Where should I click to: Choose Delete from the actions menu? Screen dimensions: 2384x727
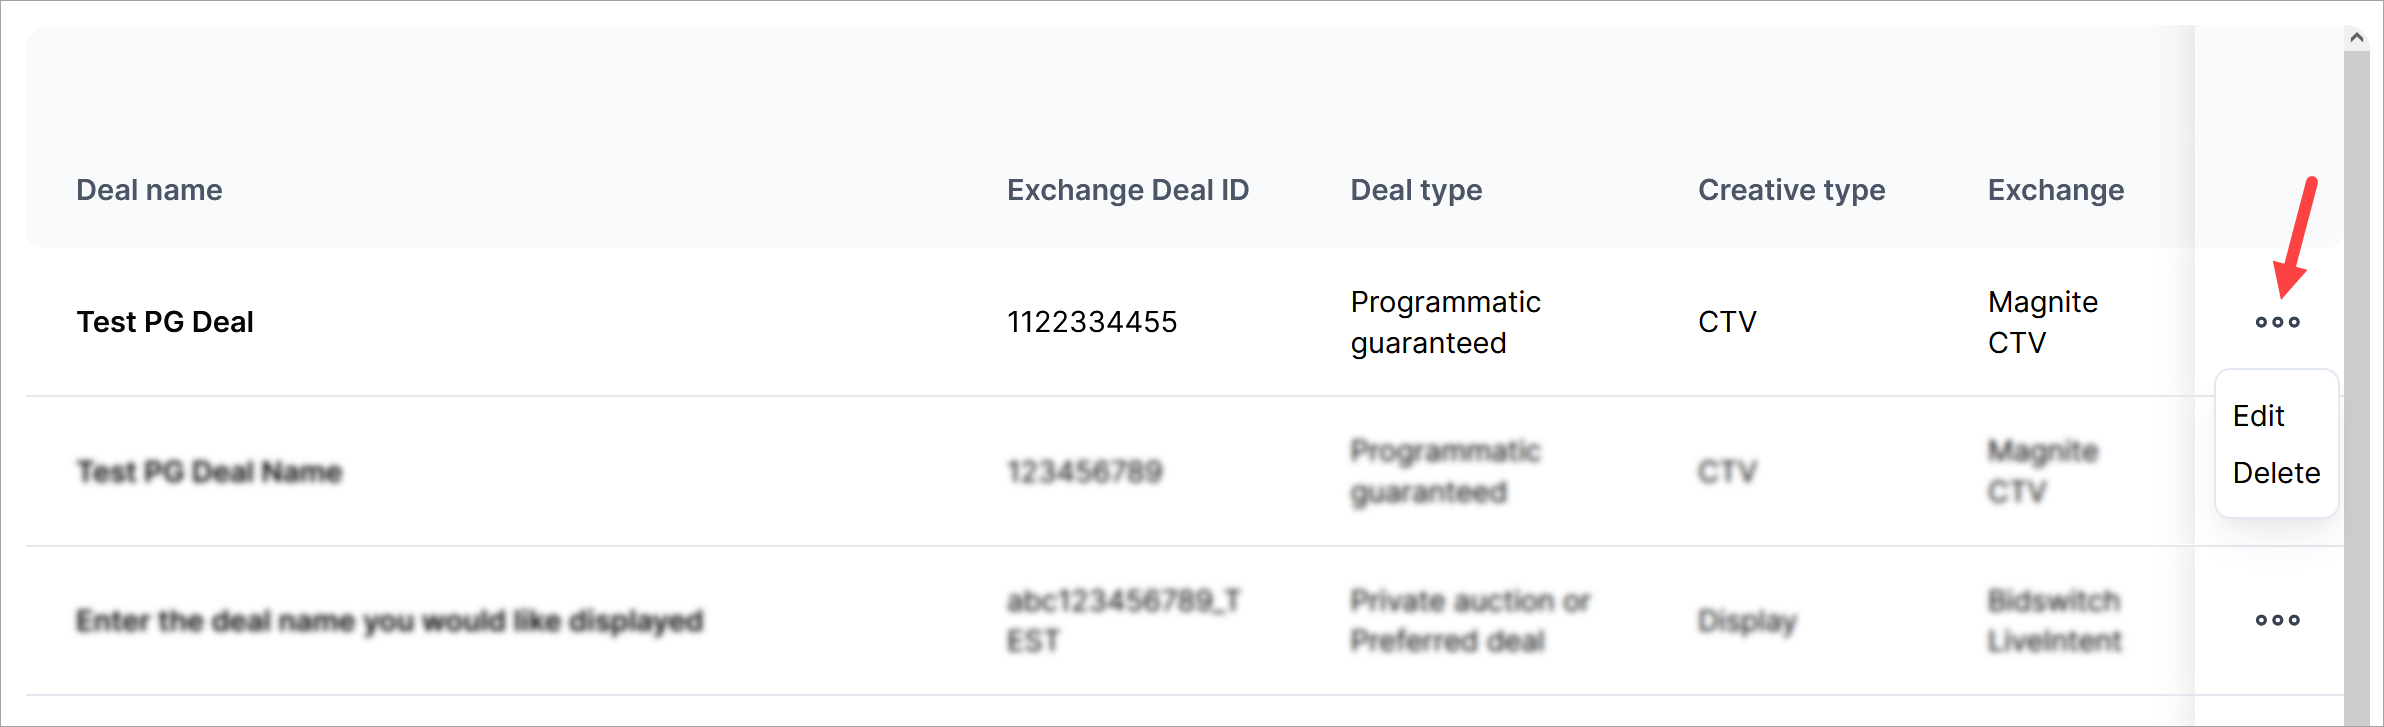click(x=2276, y=473)
